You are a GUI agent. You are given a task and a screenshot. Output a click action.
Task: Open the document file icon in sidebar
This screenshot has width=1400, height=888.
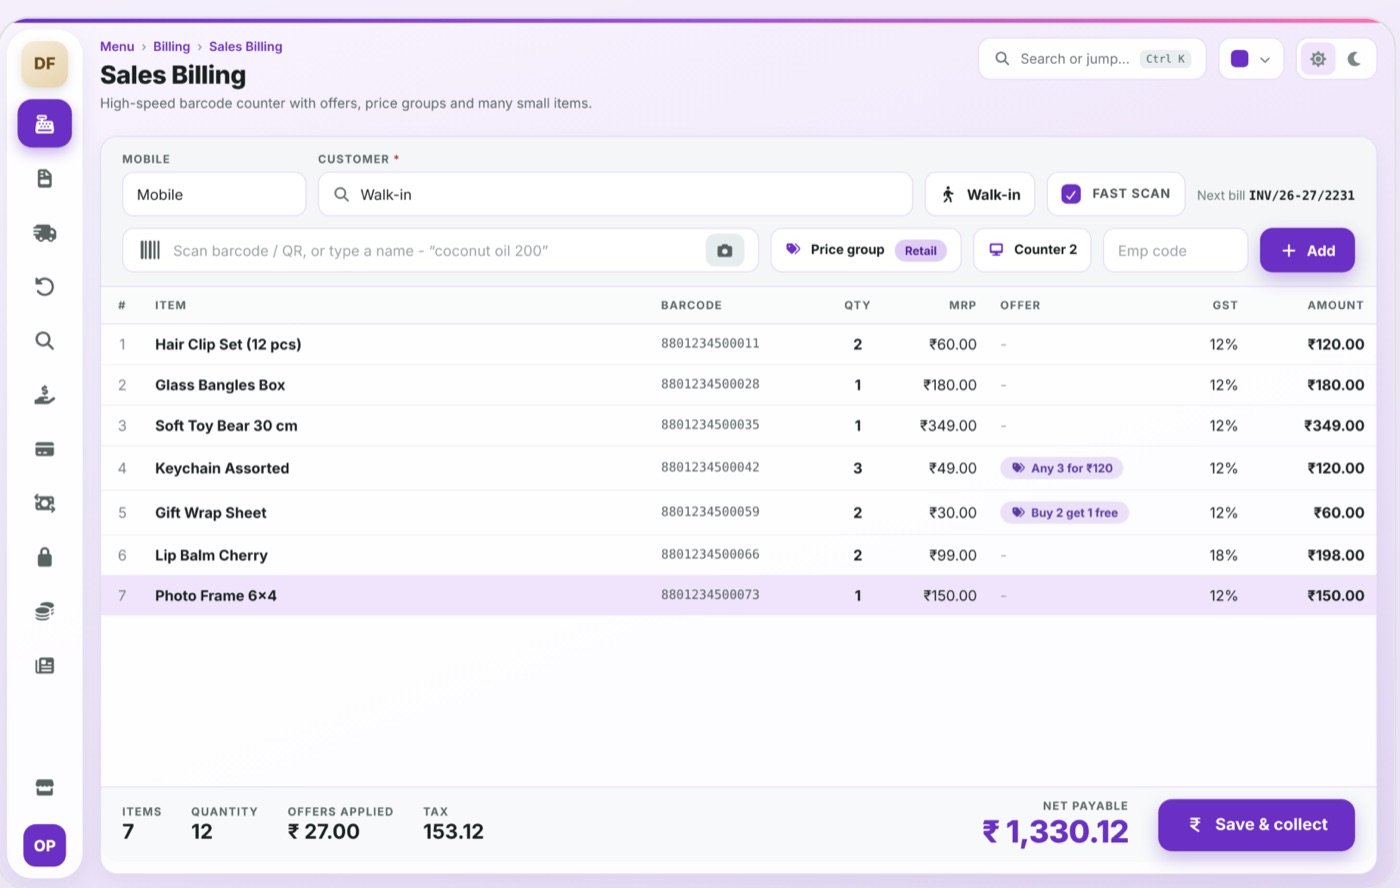tap(45, 178)
